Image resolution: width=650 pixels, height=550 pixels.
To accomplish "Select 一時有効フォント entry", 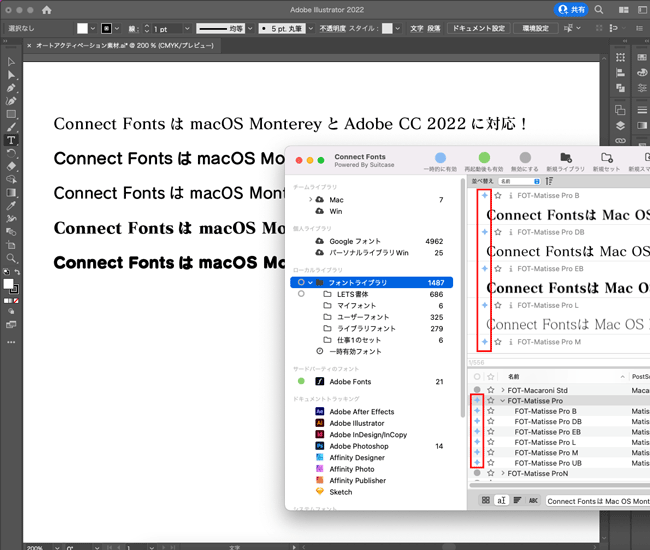I will tap(355, 351).
